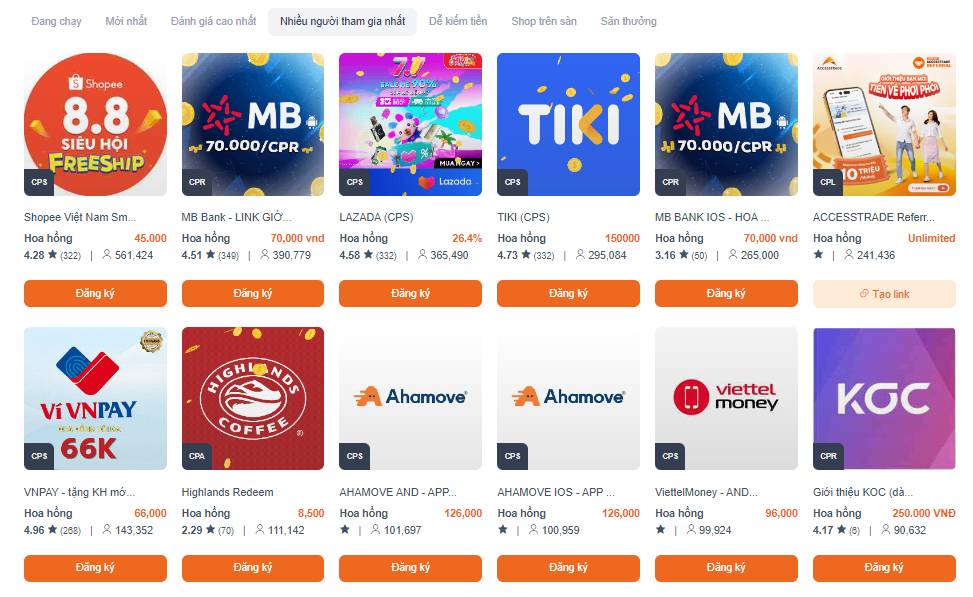The image size is (973, 597).
Task: Click the TIKI logo campaign image
Action: pos(568,124)
